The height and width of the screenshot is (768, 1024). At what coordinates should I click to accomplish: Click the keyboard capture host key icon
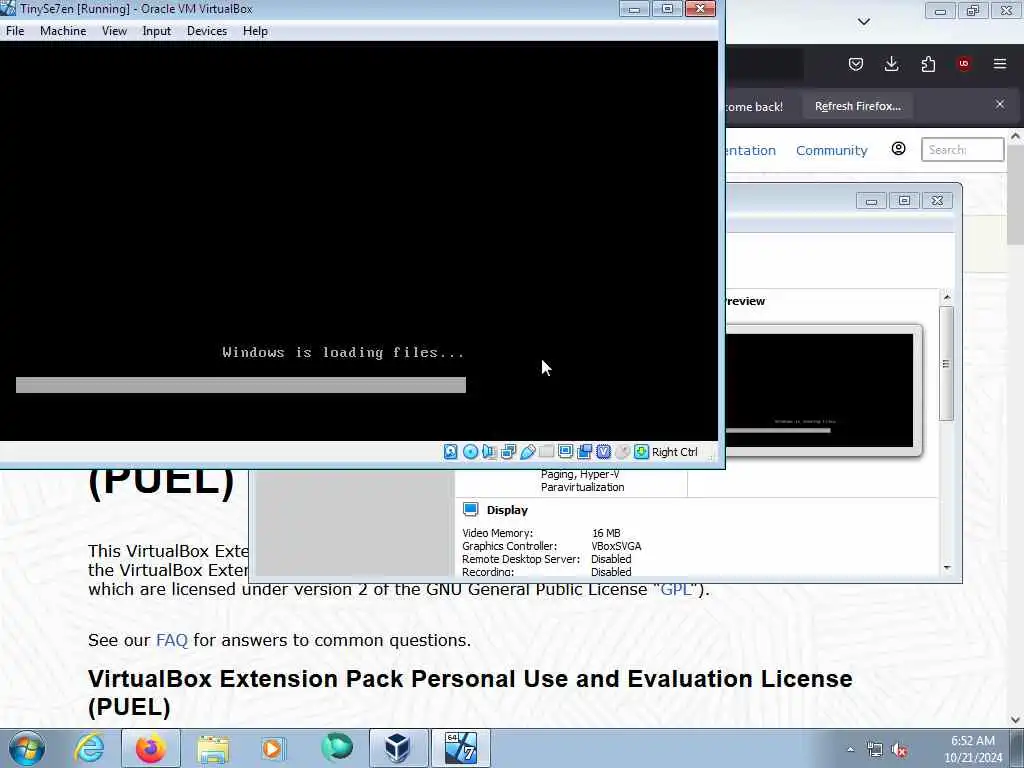coord(642,452)
